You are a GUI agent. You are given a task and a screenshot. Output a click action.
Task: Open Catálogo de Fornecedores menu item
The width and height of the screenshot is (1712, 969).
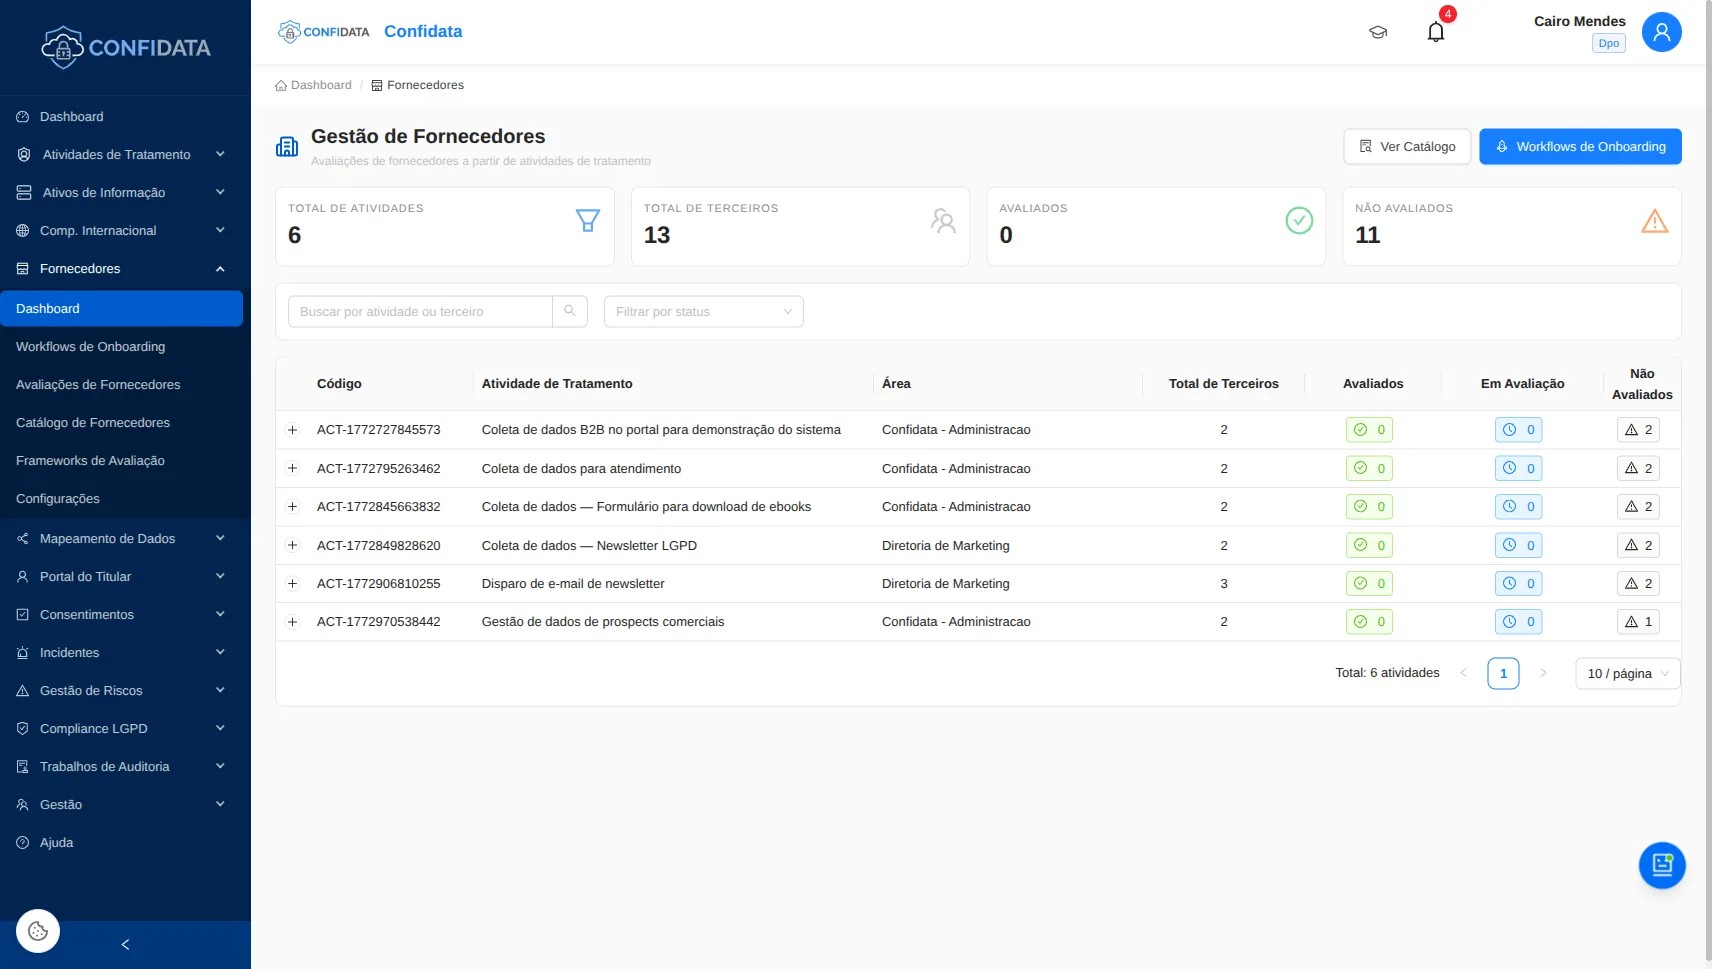pos(93,423)
